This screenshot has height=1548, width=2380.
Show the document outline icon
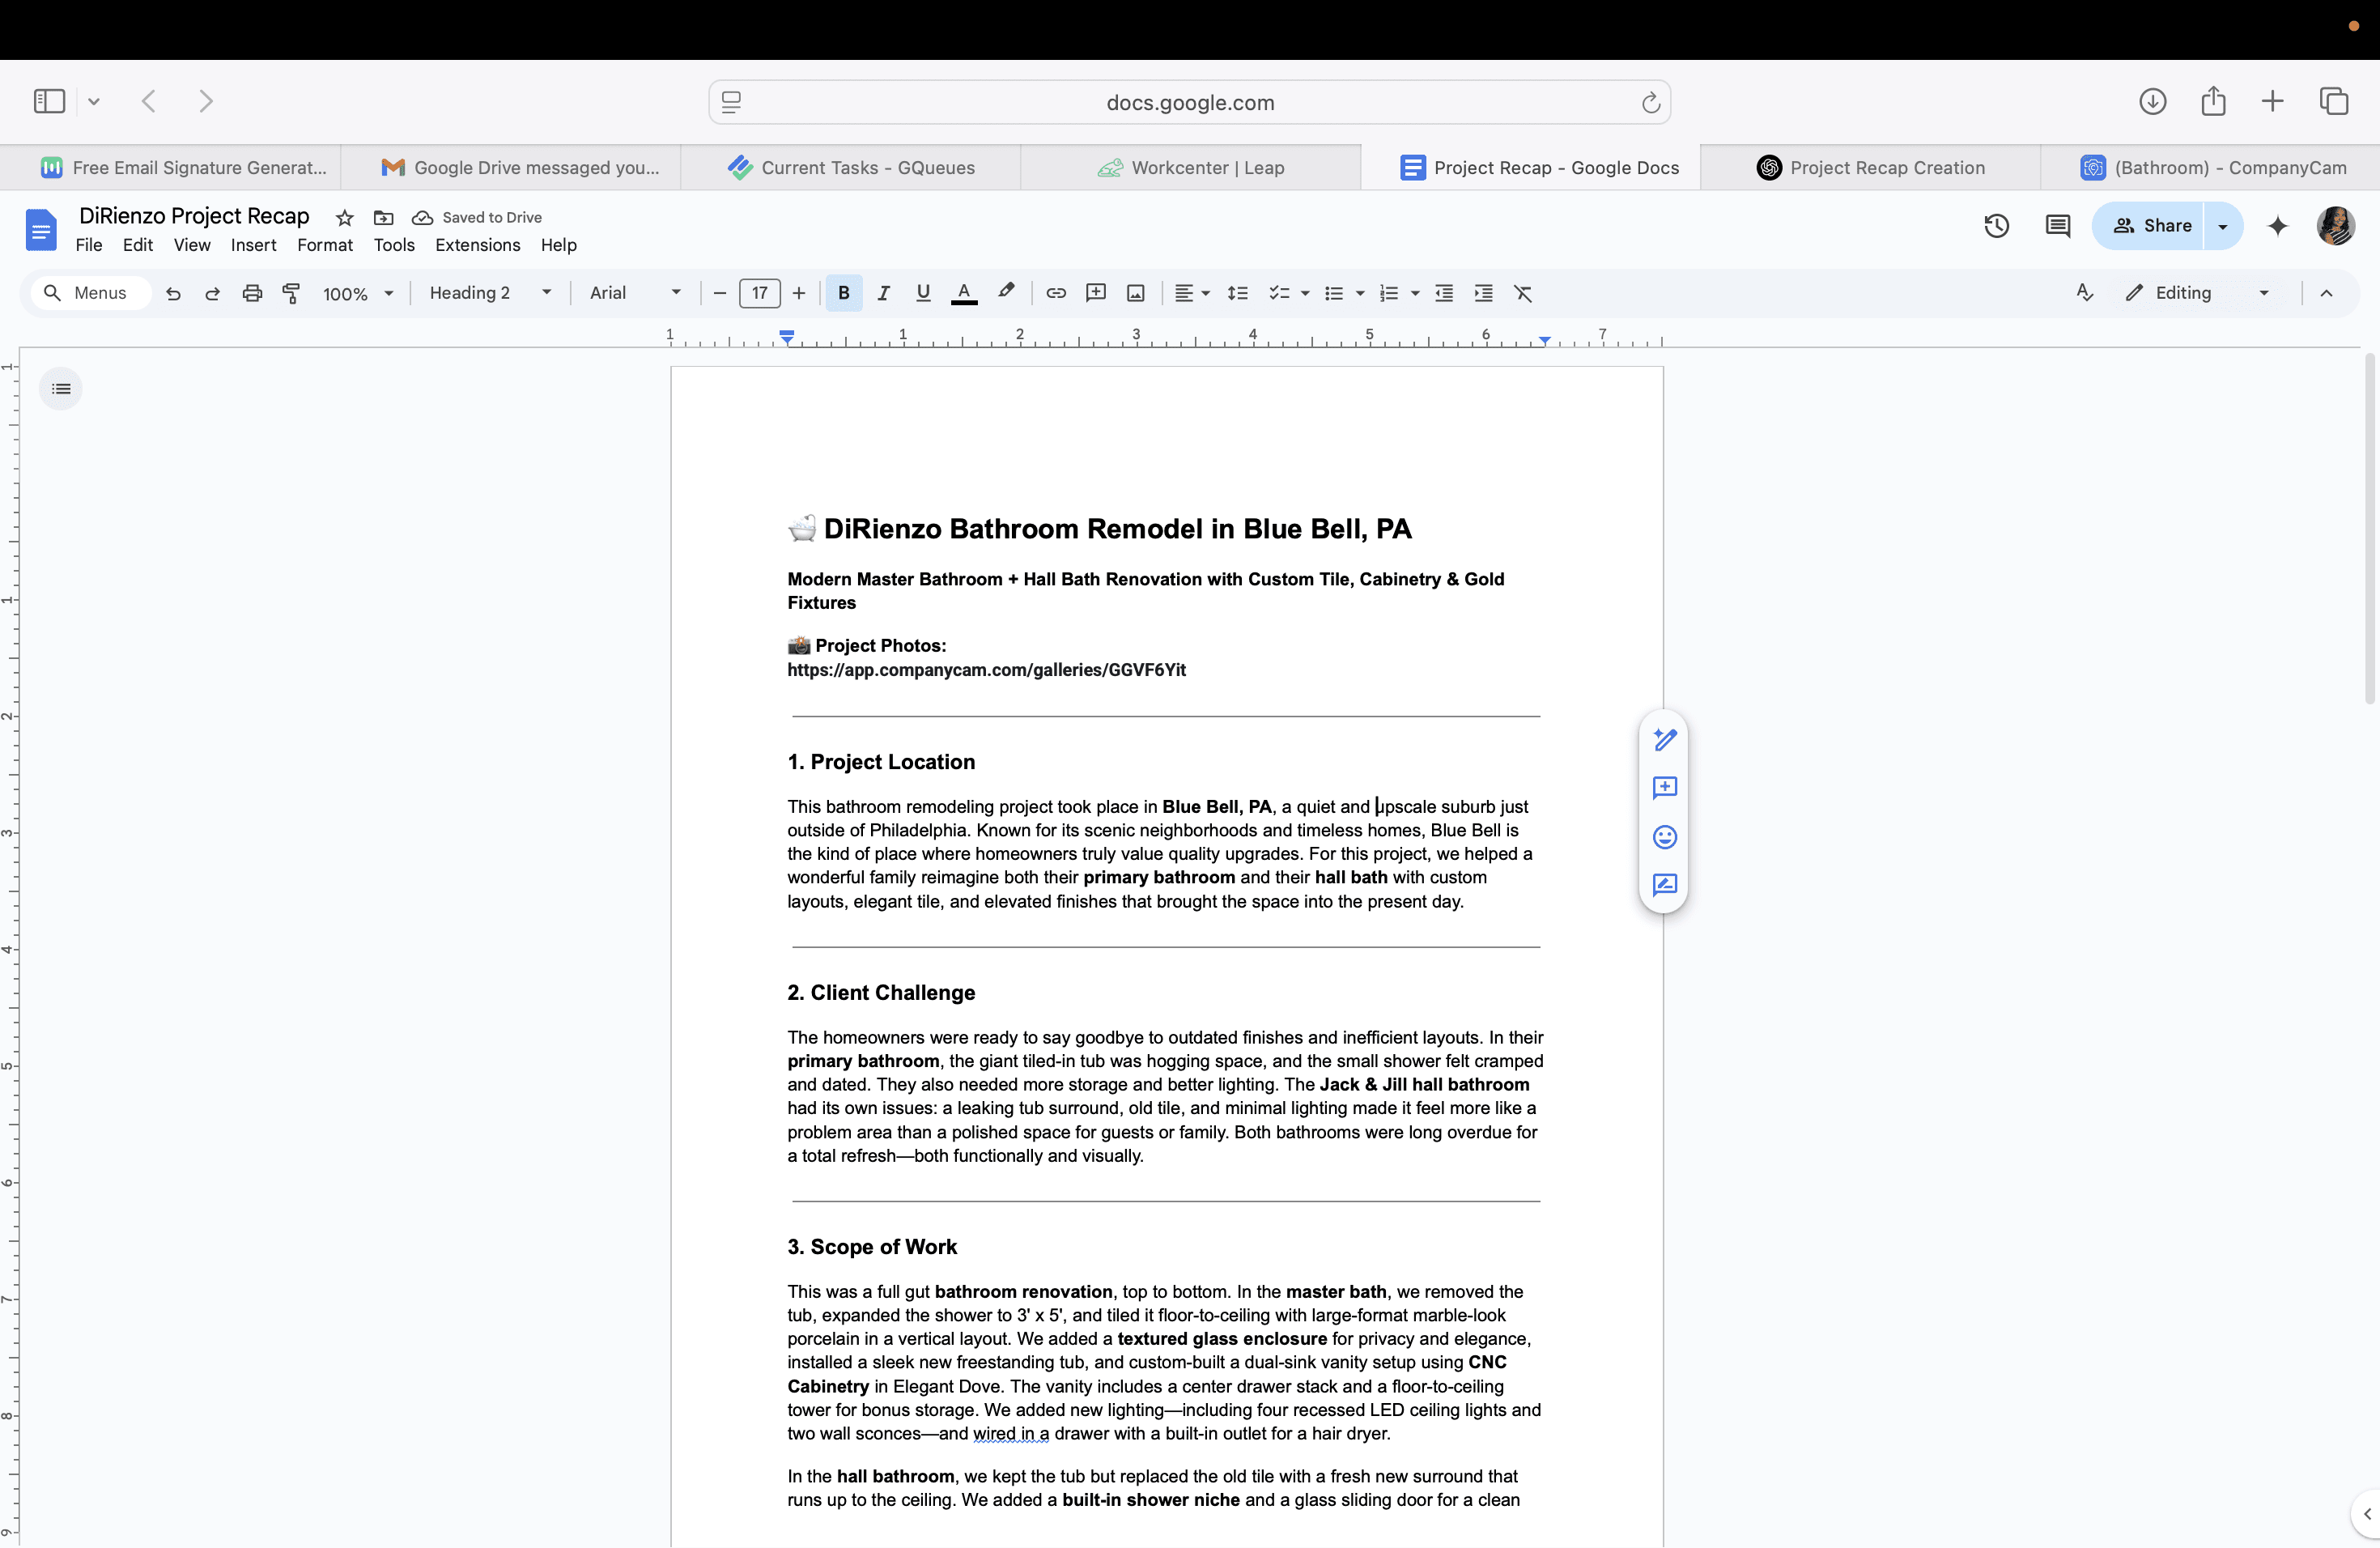click(61, 389)
